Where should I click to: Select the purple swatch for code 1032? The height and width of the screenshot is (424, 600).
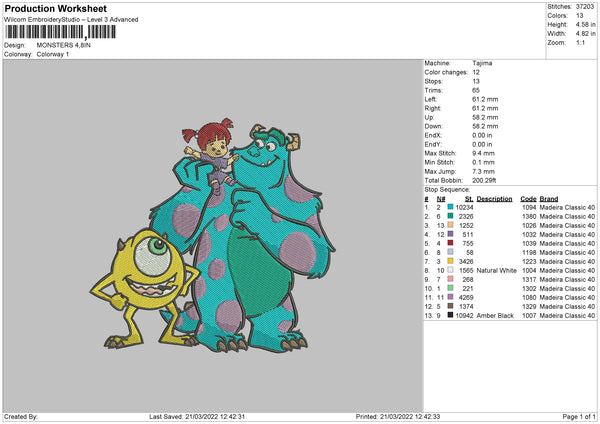point(450,234)
